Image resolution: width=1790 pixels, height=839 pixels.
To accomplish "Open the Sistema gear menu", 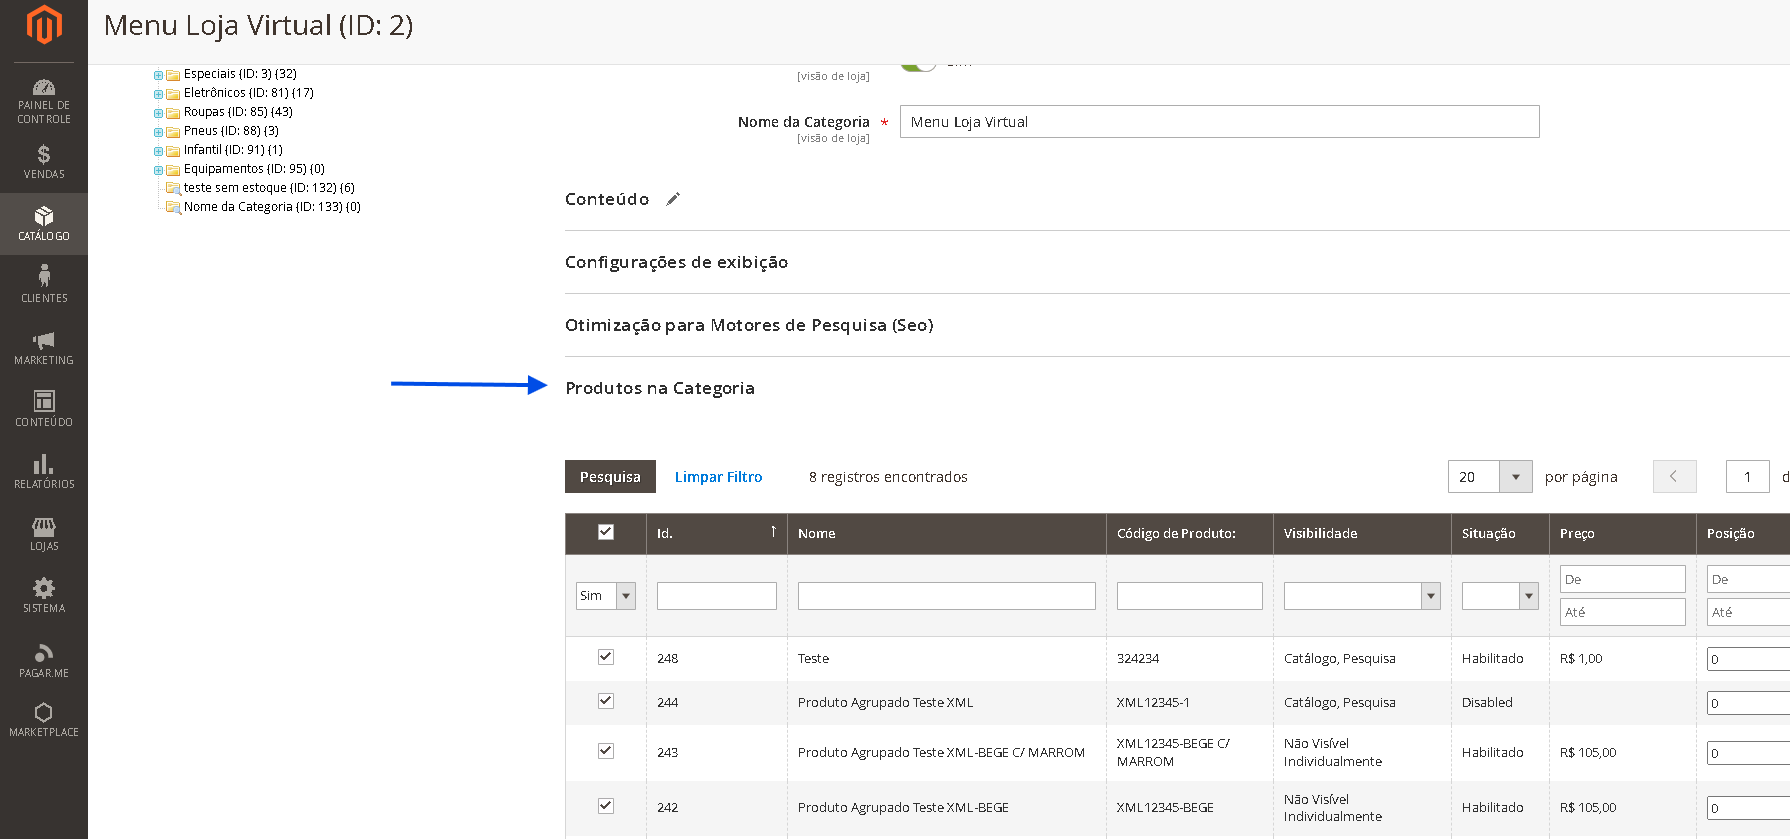I will coord(44,596).
